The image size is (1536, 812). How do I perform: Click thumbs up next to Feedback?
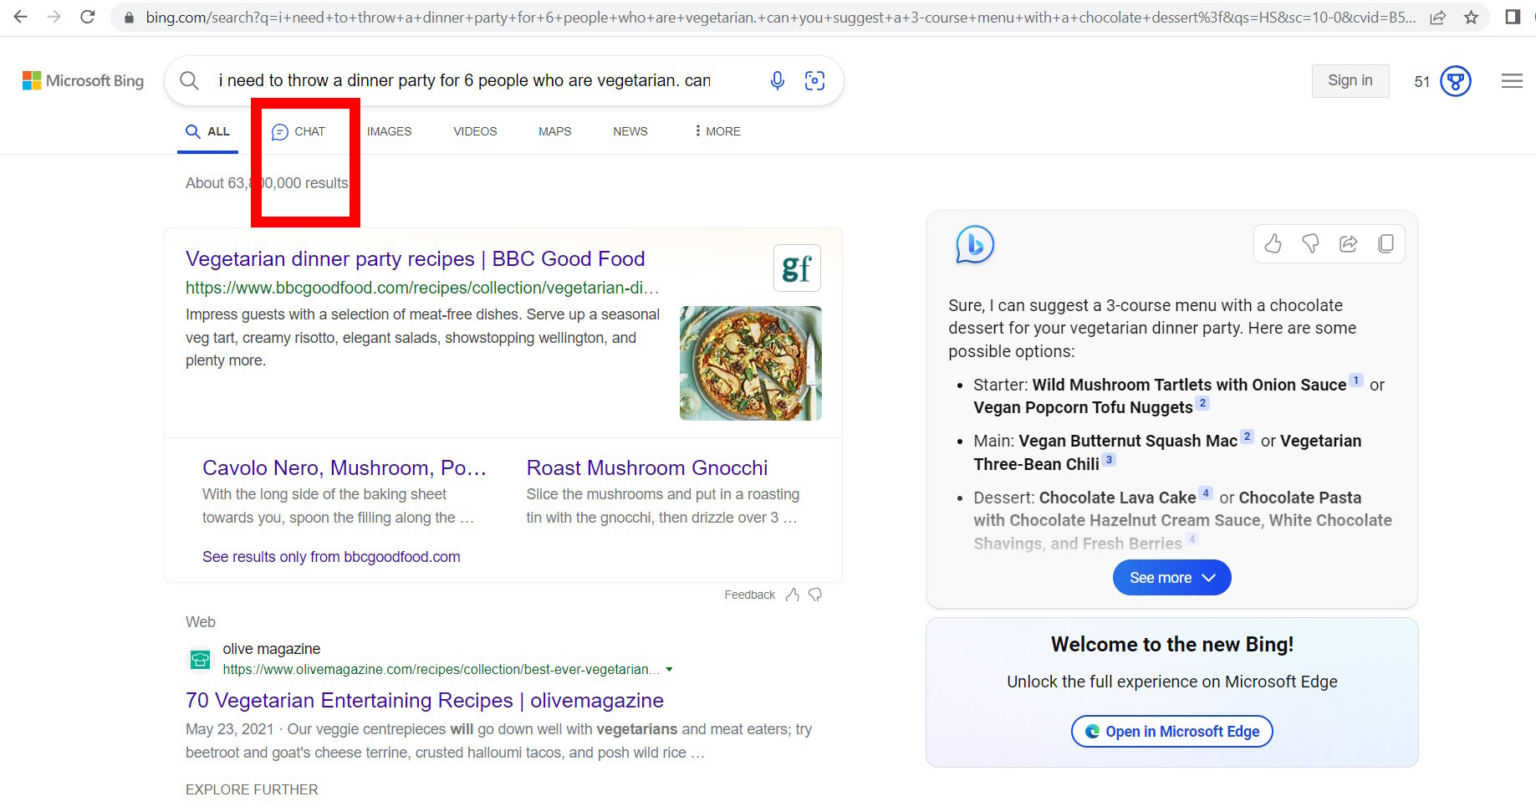pyautogui.click(x=792, y=594)
